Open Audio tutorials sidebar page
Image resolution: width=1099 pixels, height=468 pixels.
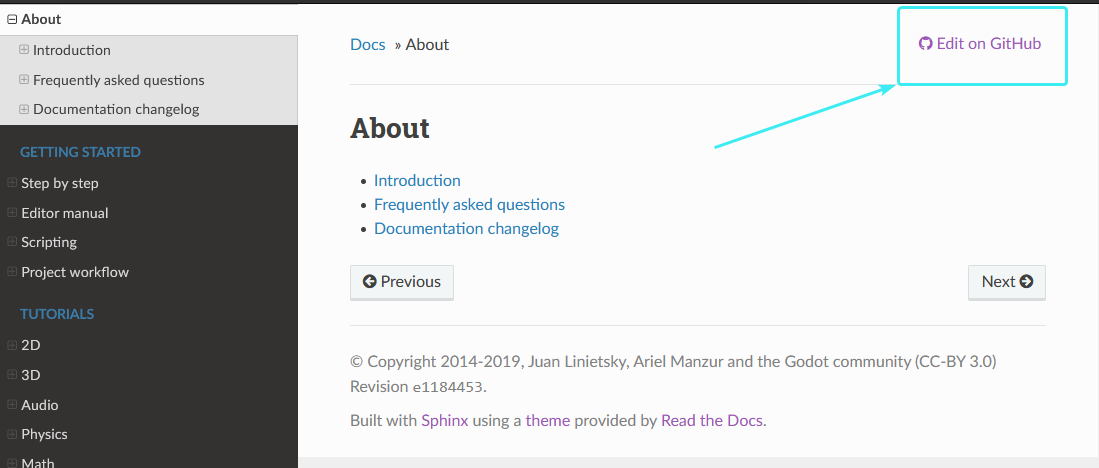(39, 405)
